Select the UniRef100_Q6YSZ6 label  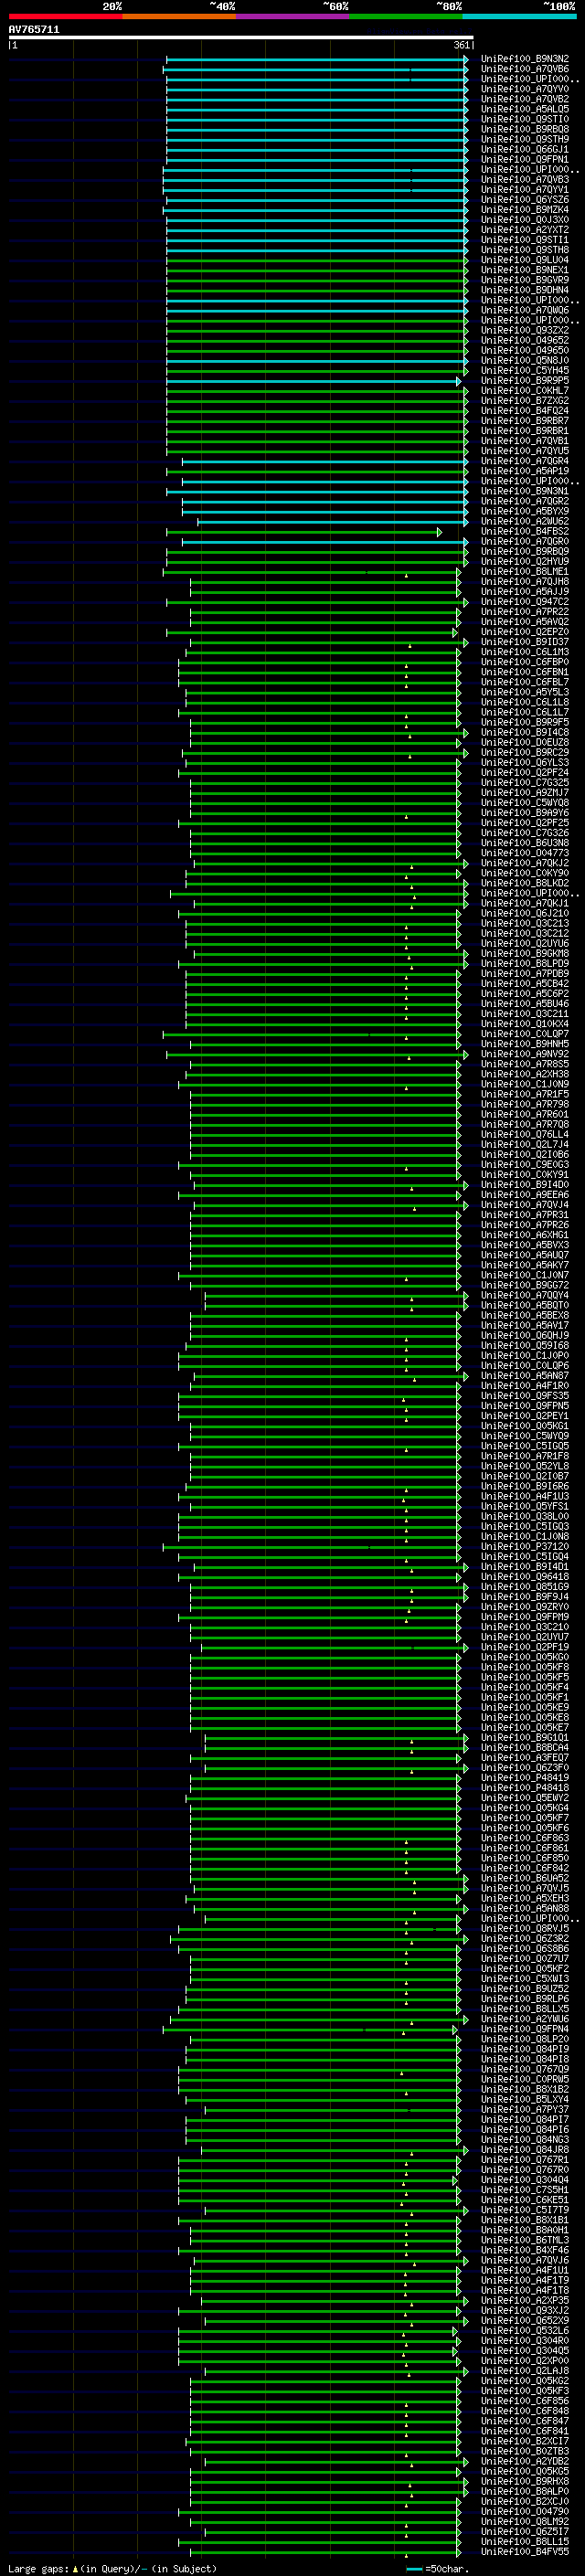525,200
